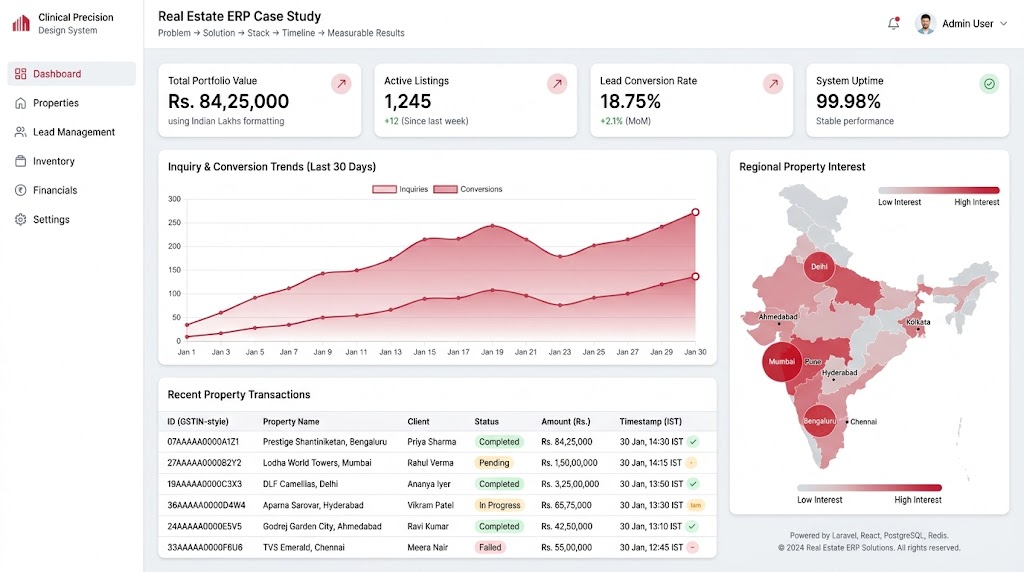
Task: Click the Mumbai bubble on the map
Action: 782,361
